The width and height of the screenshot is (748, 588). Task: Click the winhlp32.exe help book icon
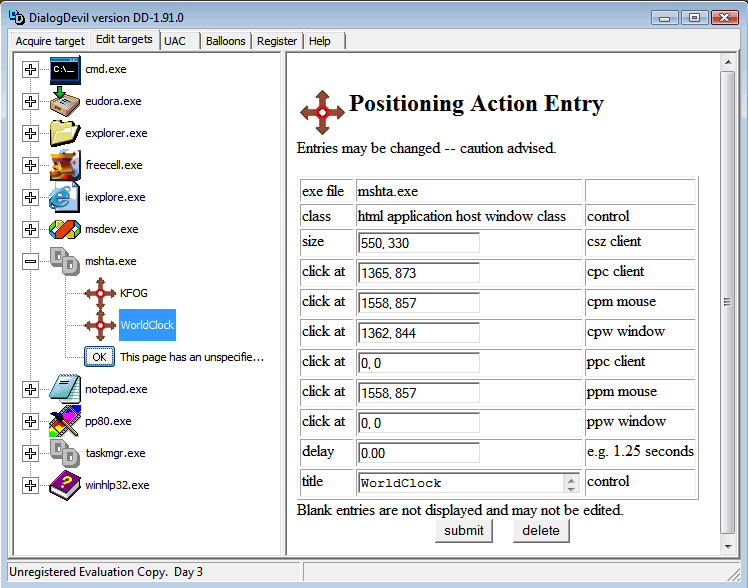click(x=64, y=485)
